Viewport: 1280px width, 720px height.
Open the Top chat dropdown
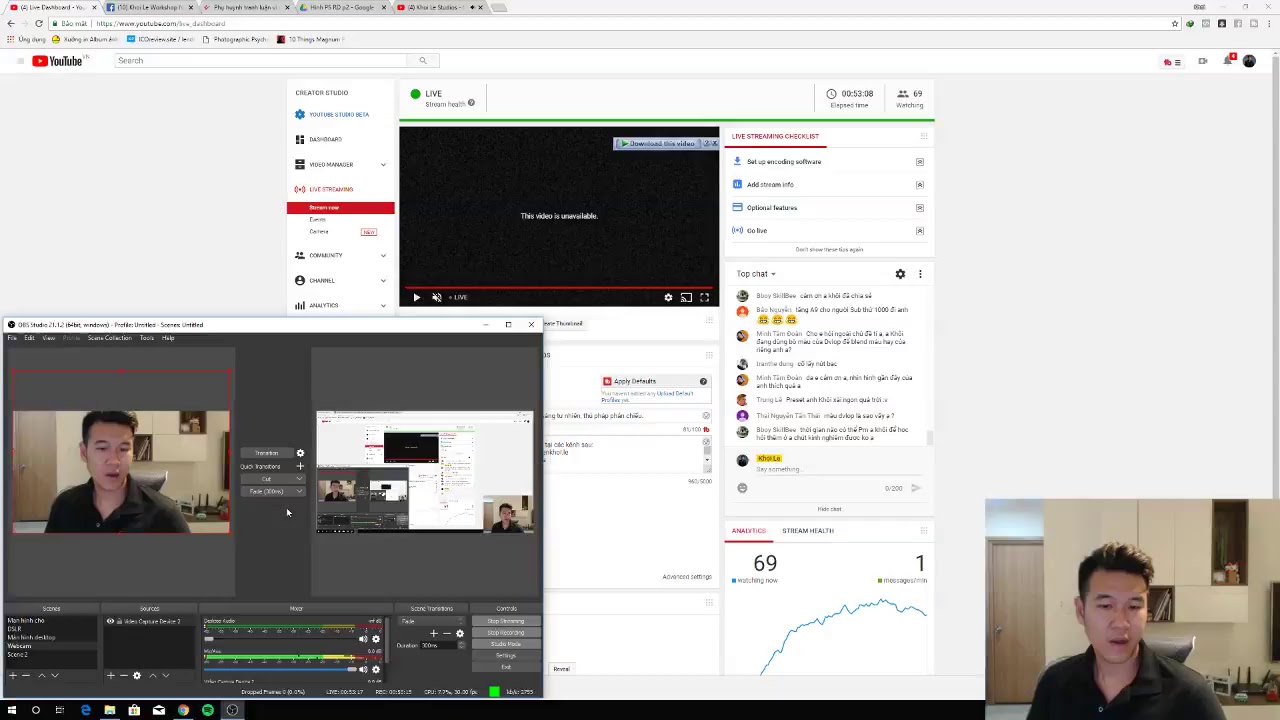pyautogui.click(x=756, y=274)
